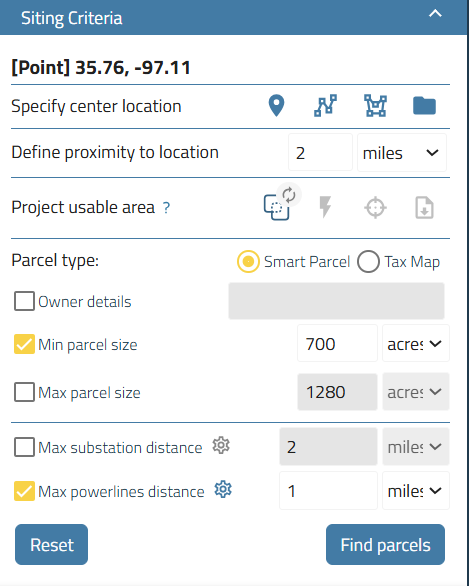This screenshot has height=586, width=469.
Task: Uncheck the Min parcel size checkbox
Action: tap(24, 344)
